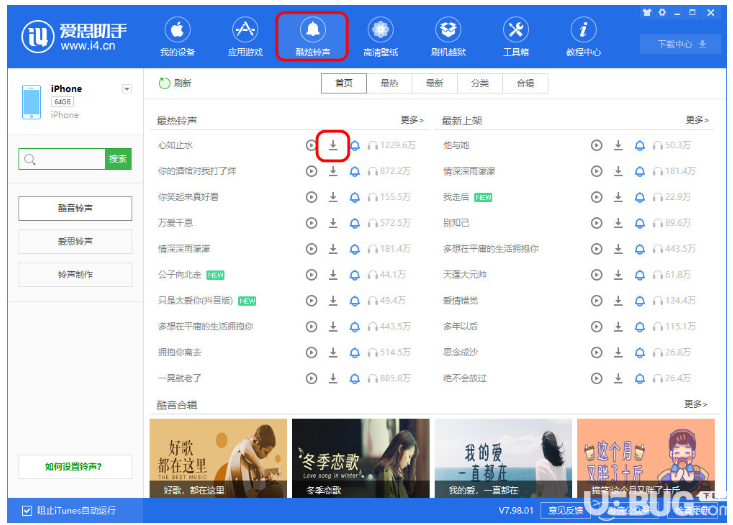Open the 这个月又胖了十斤 album thumbnail
The image size is (733, 525).
tap(646, 458)
